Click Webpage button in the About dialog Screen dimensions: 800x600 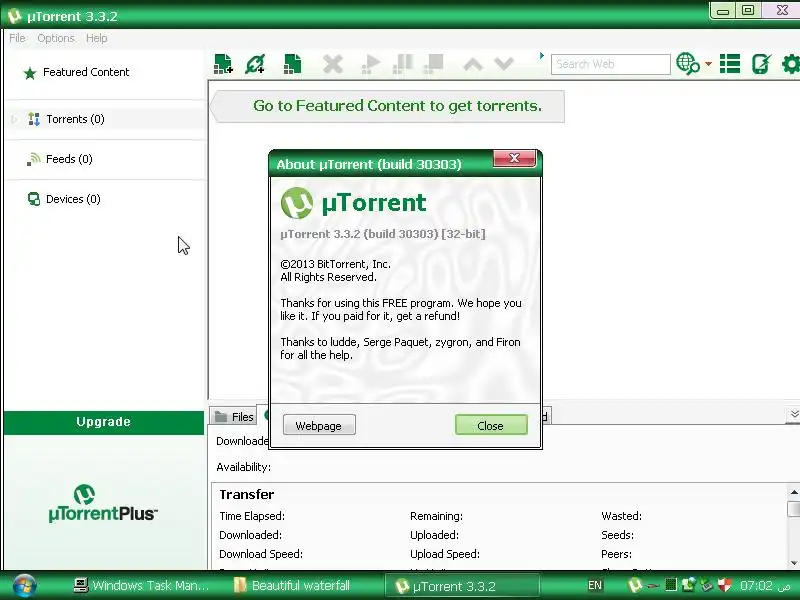[319, 425]
